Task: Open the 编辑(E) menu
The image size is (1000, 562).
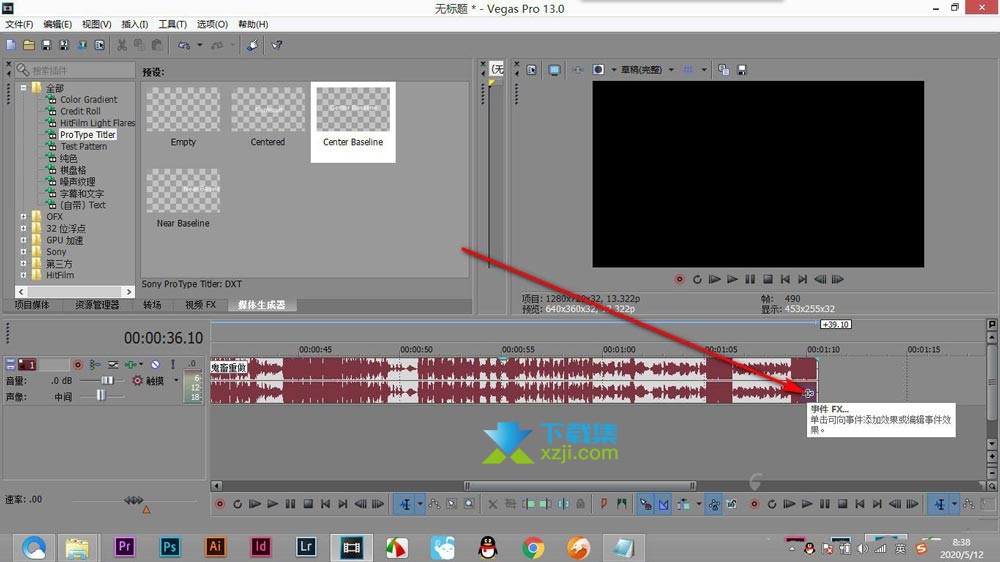Action: [57, 24]
